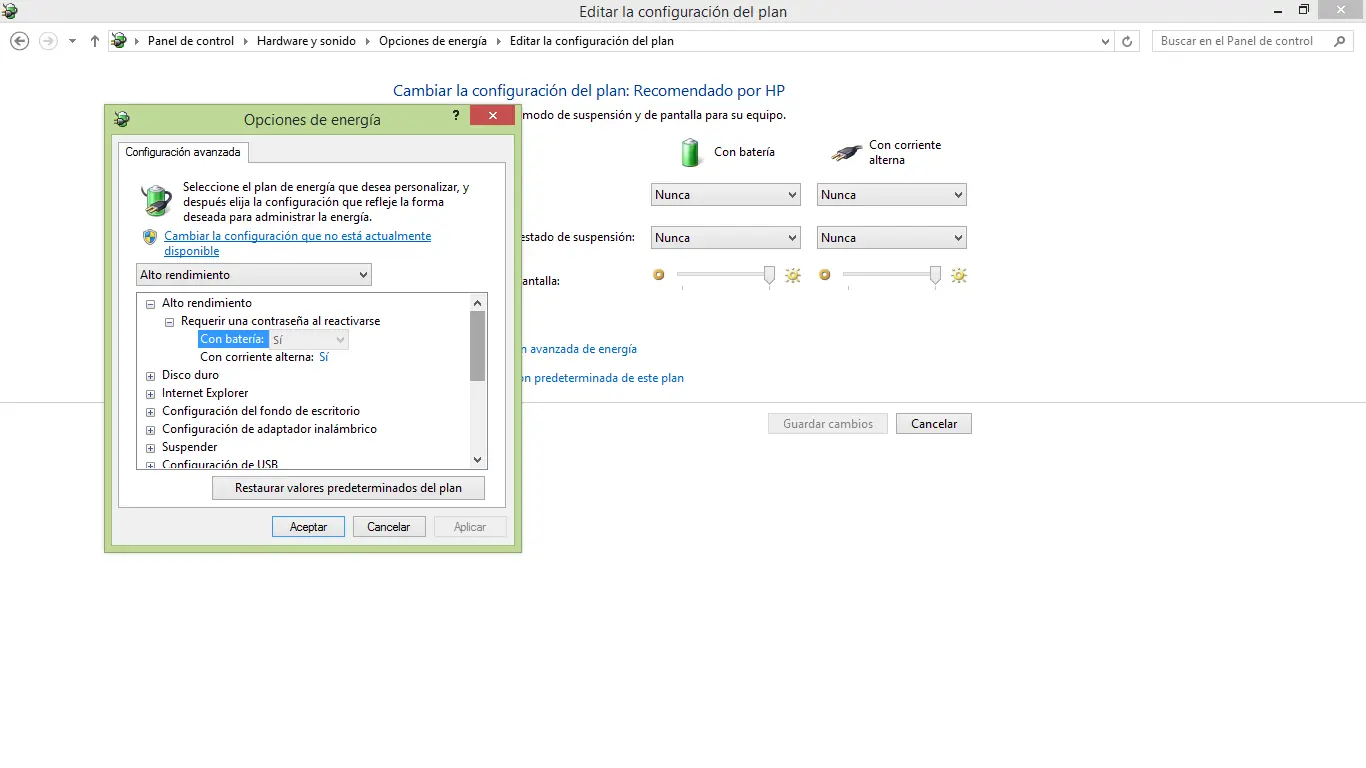Expand the Internet Explorer node
Viewport: 1366px width, 768px height.
(151, 394)
